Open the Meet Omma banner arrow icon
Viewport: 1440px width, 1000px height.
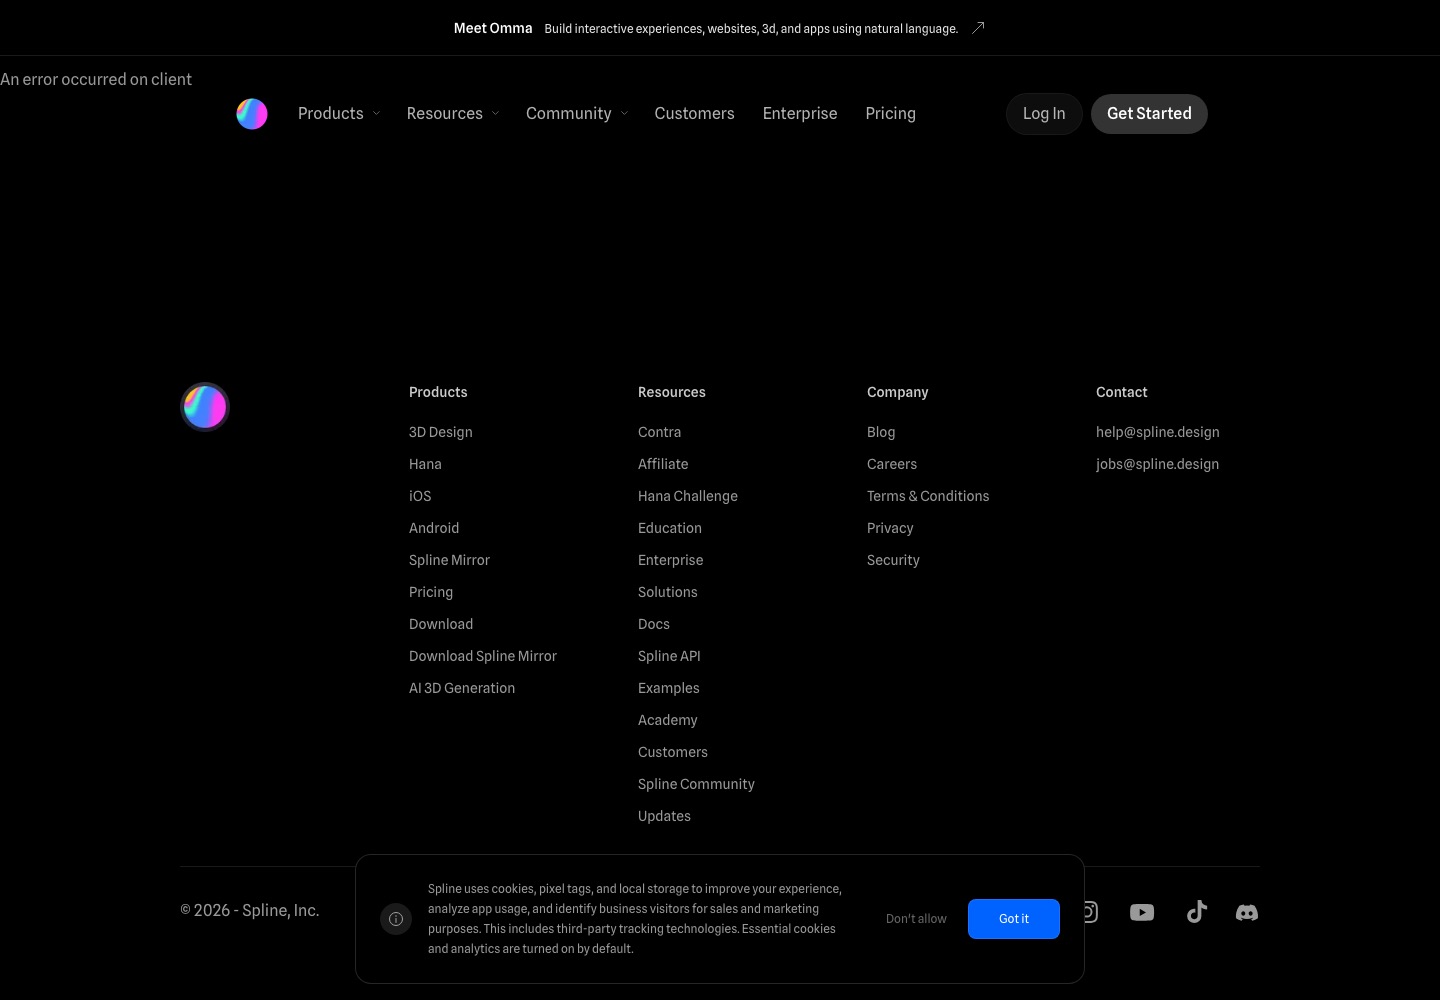pyautogui.click(x=978, y=28)
